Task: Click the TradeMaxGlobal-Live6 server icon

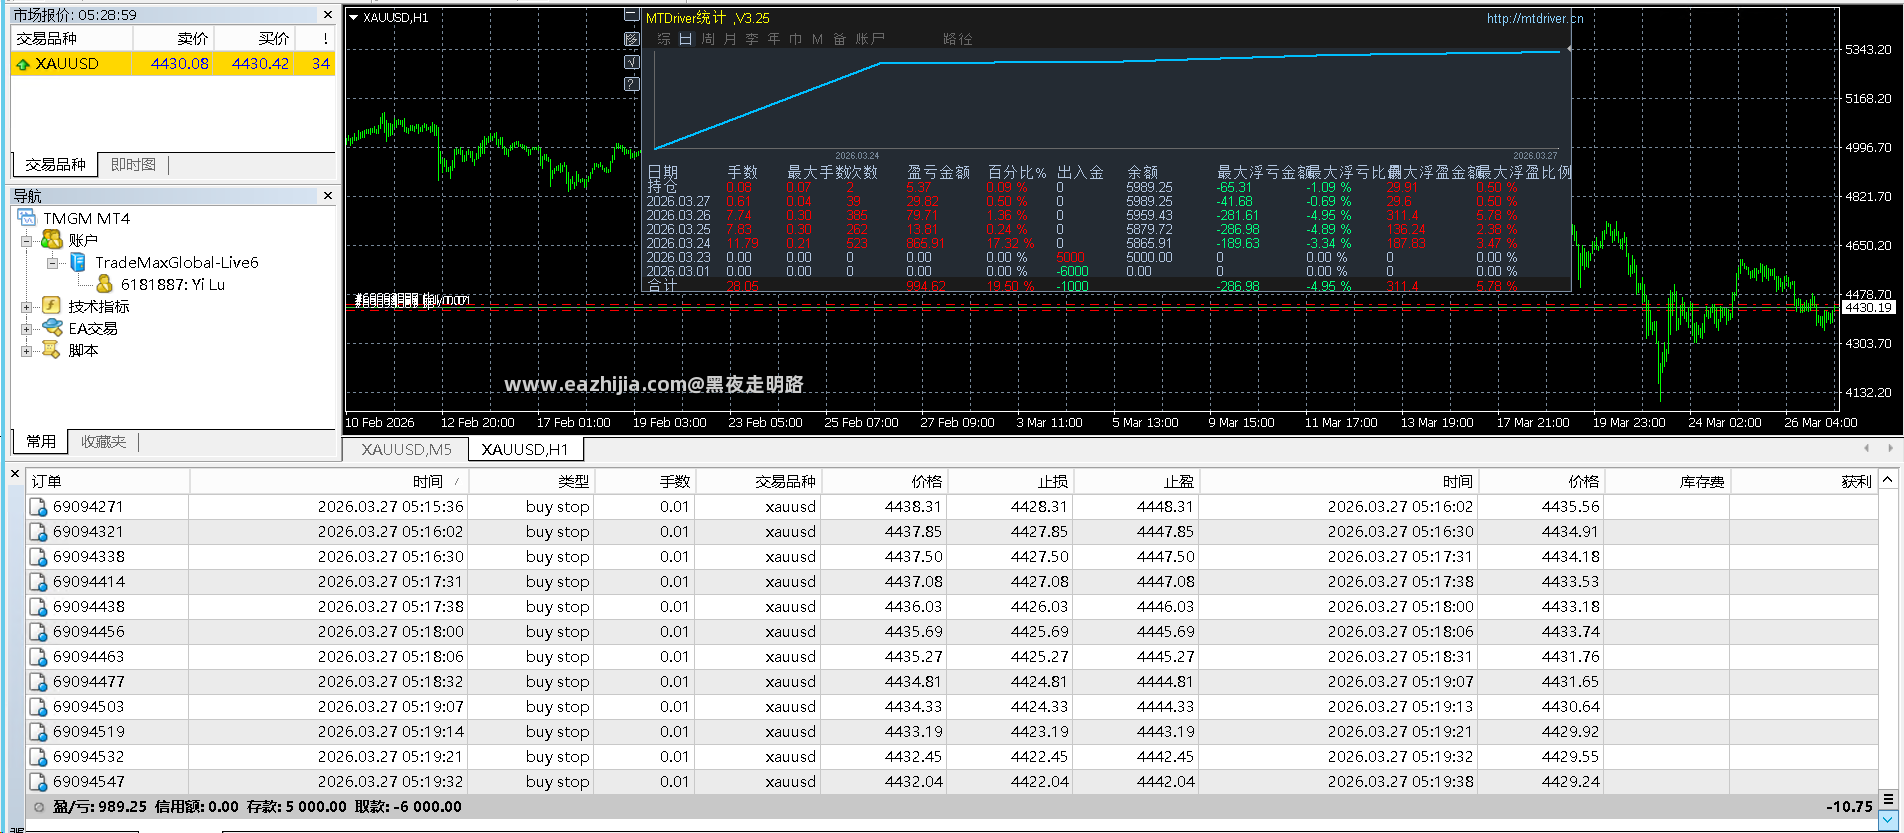Action: (x=78, y=262)
